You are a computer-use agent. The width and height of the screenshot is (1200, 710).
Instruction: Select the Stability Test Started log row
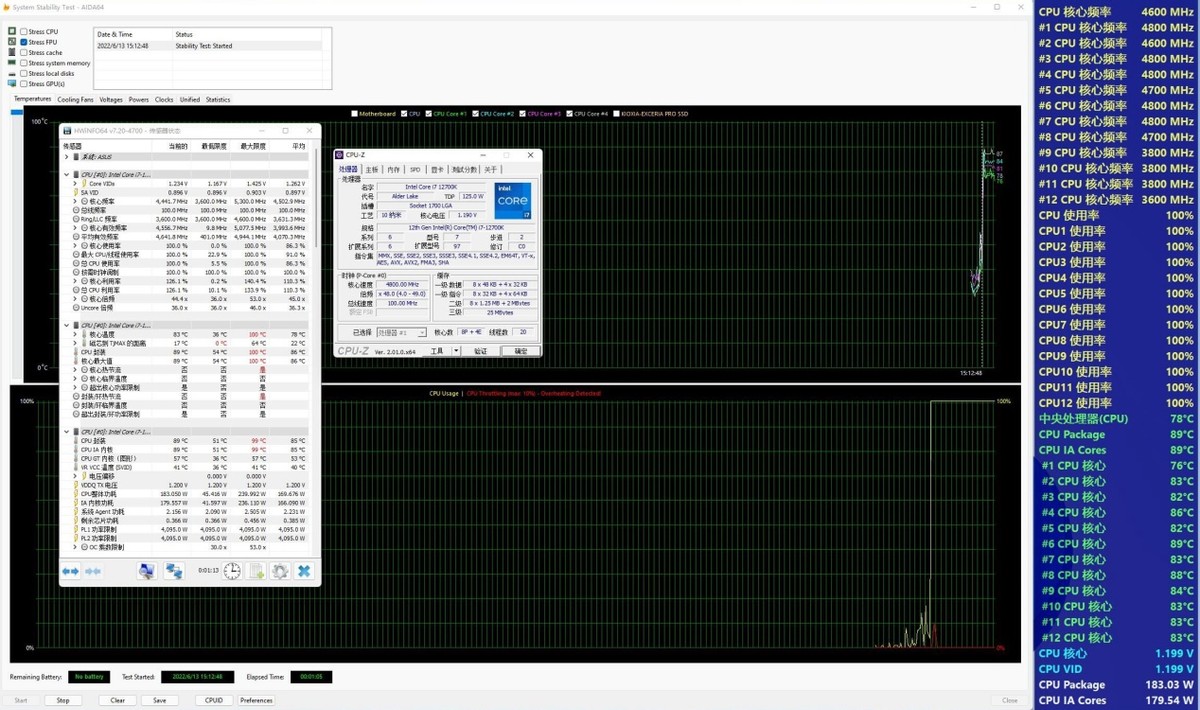tap(208, 46)
